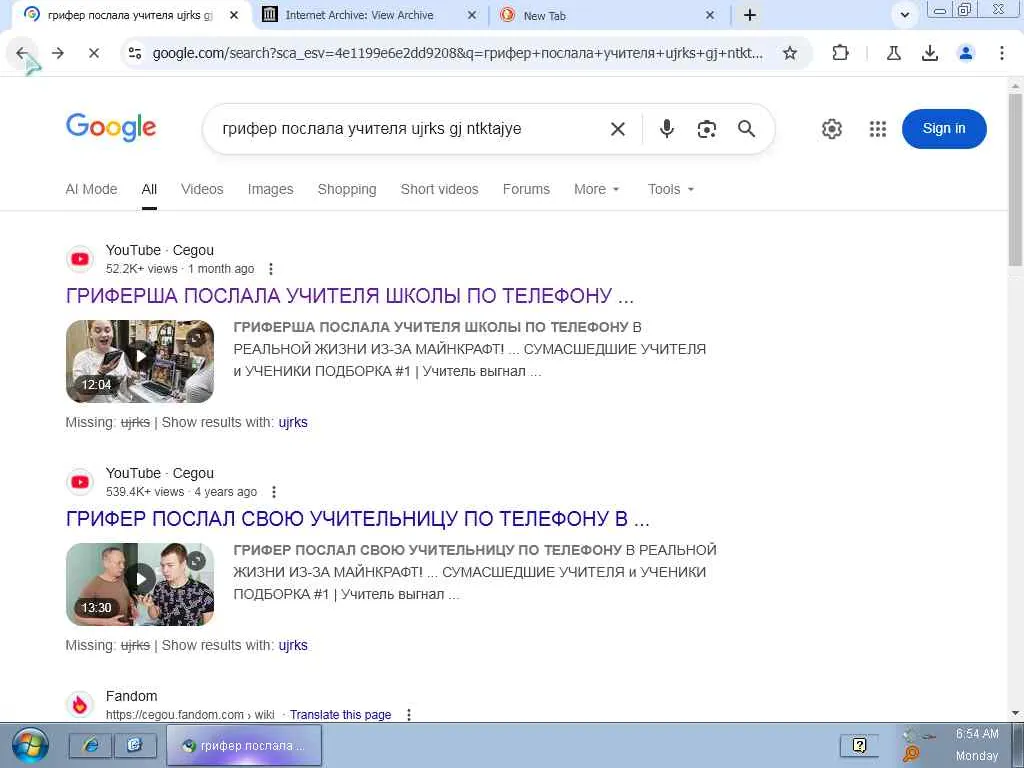The height and width of the screenshot is (768, 1024).
Task: Click the Fandom result site name
Action: click(131, 696)
